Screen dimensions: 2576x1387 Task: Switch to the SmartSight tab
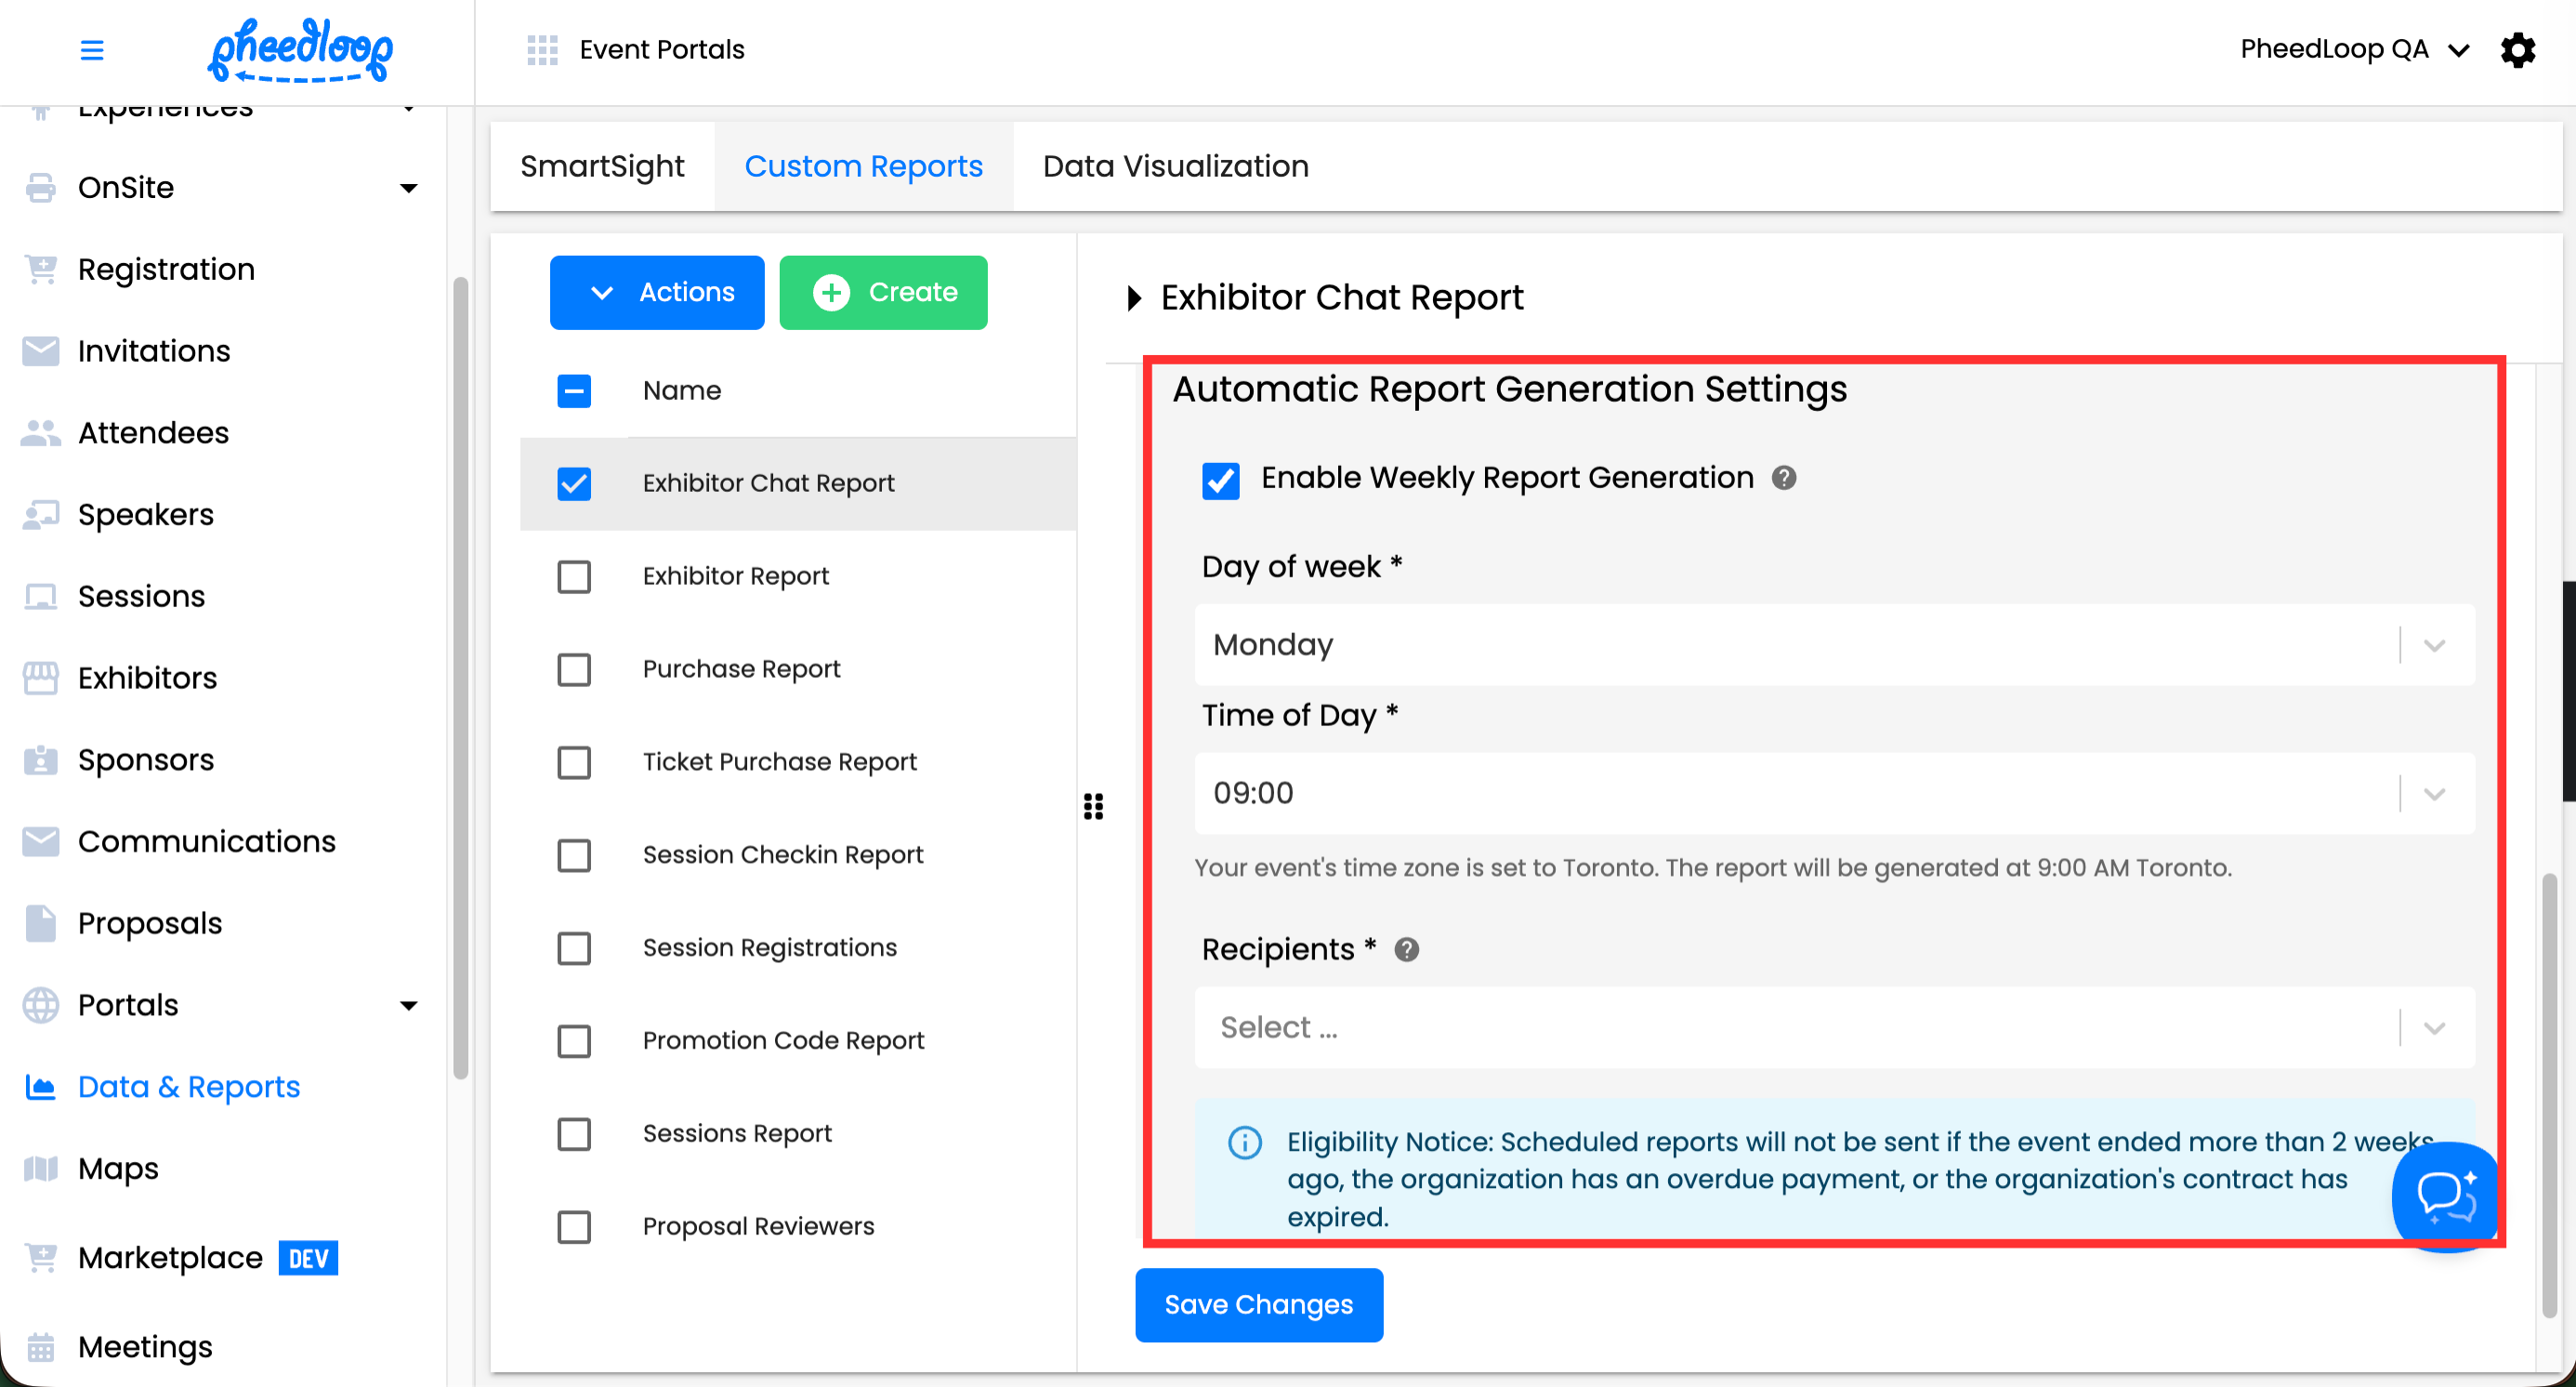click(602, 166)
